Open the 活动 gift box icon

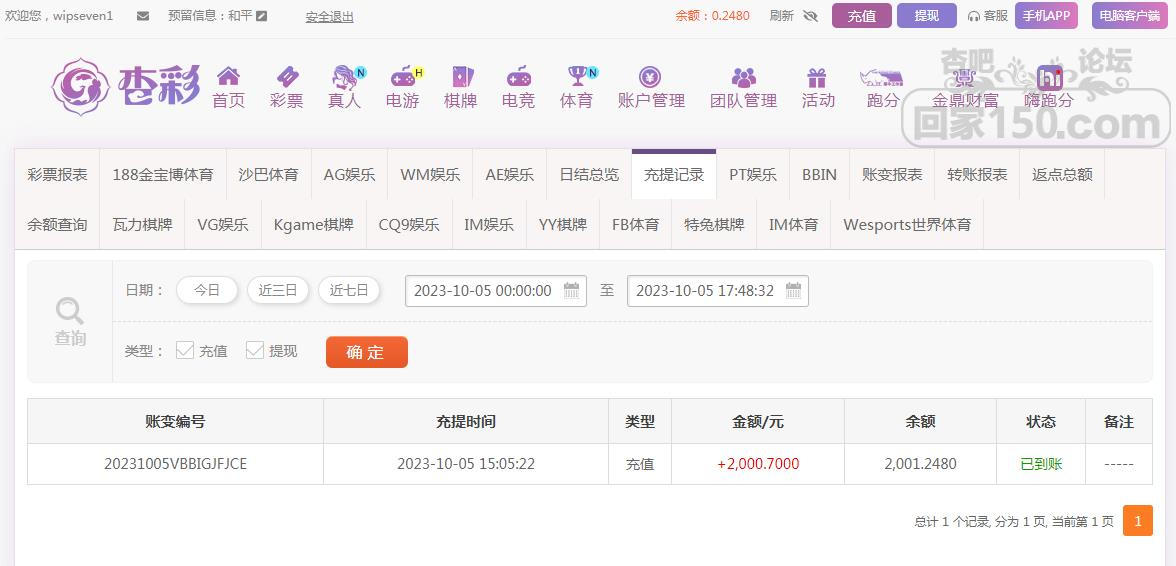(x=817, y=76)
